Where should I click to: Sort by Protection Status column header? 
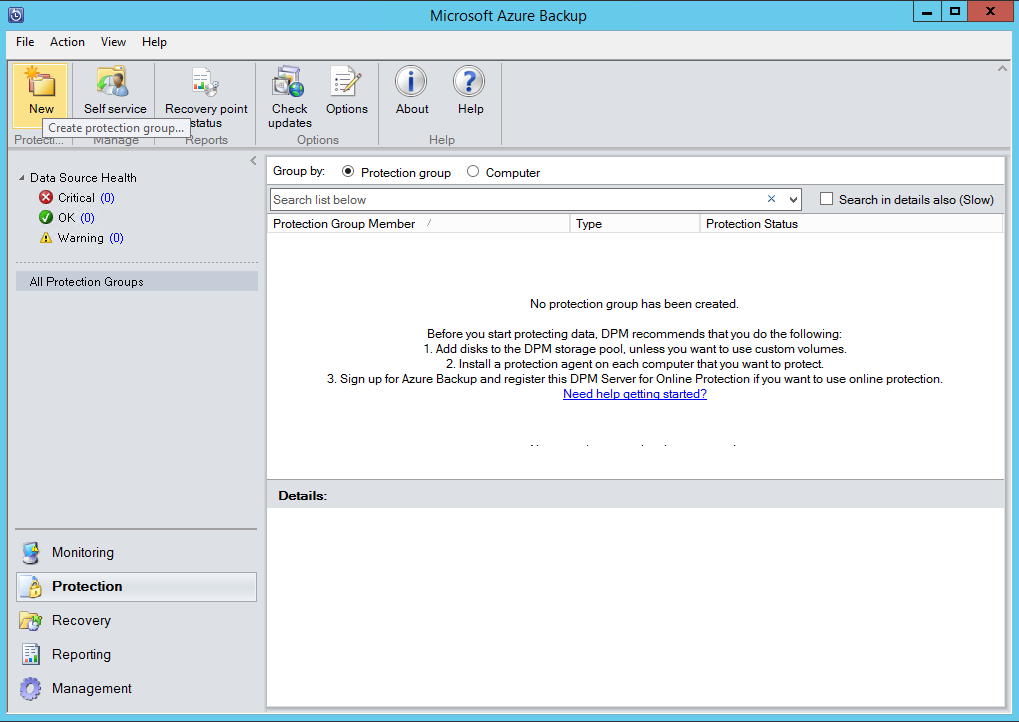tap(751, 224)
